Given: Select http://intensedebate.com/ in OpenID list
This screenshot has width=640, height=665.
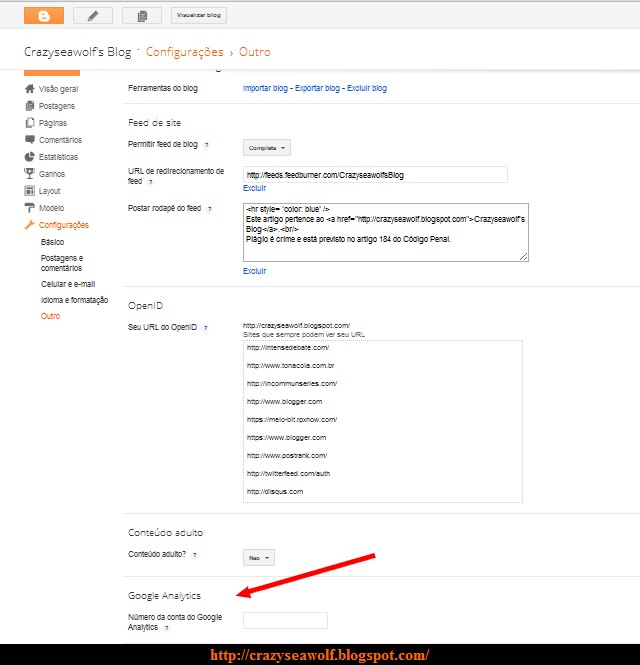Looking at the screenshot, I should pos(288,348).
